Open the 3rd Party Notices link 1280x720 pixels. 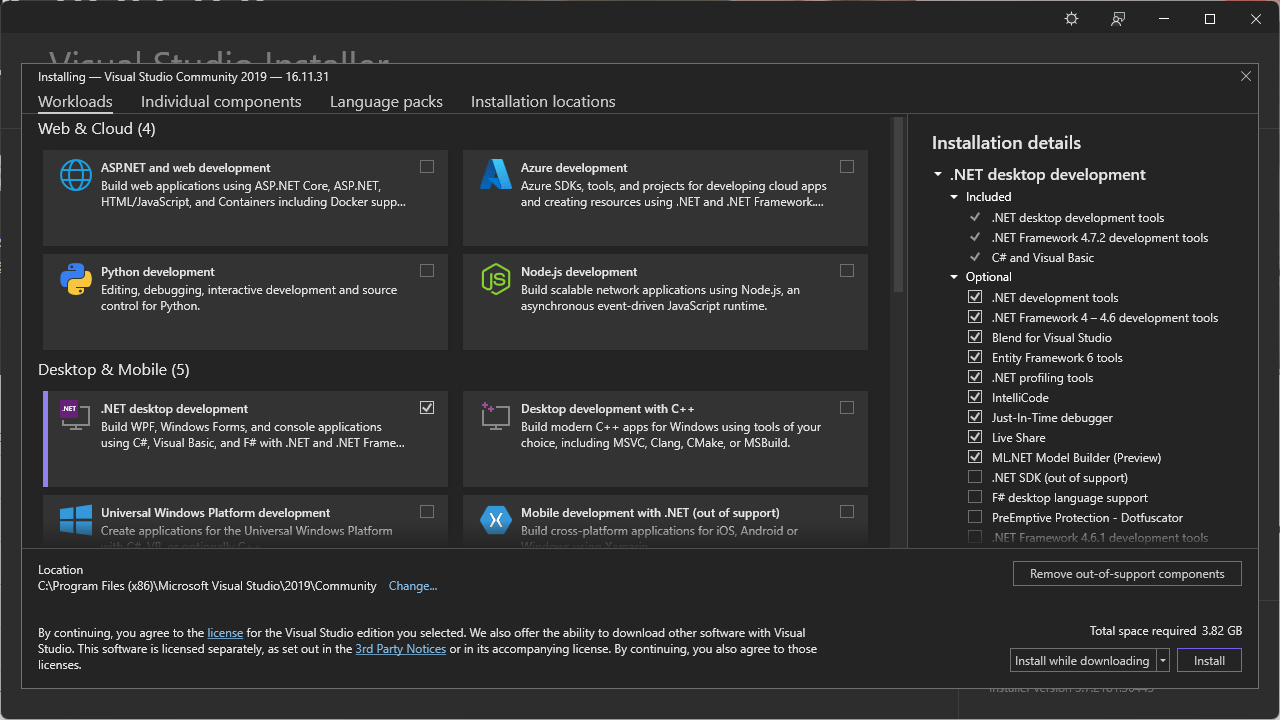tap(400, 649)
